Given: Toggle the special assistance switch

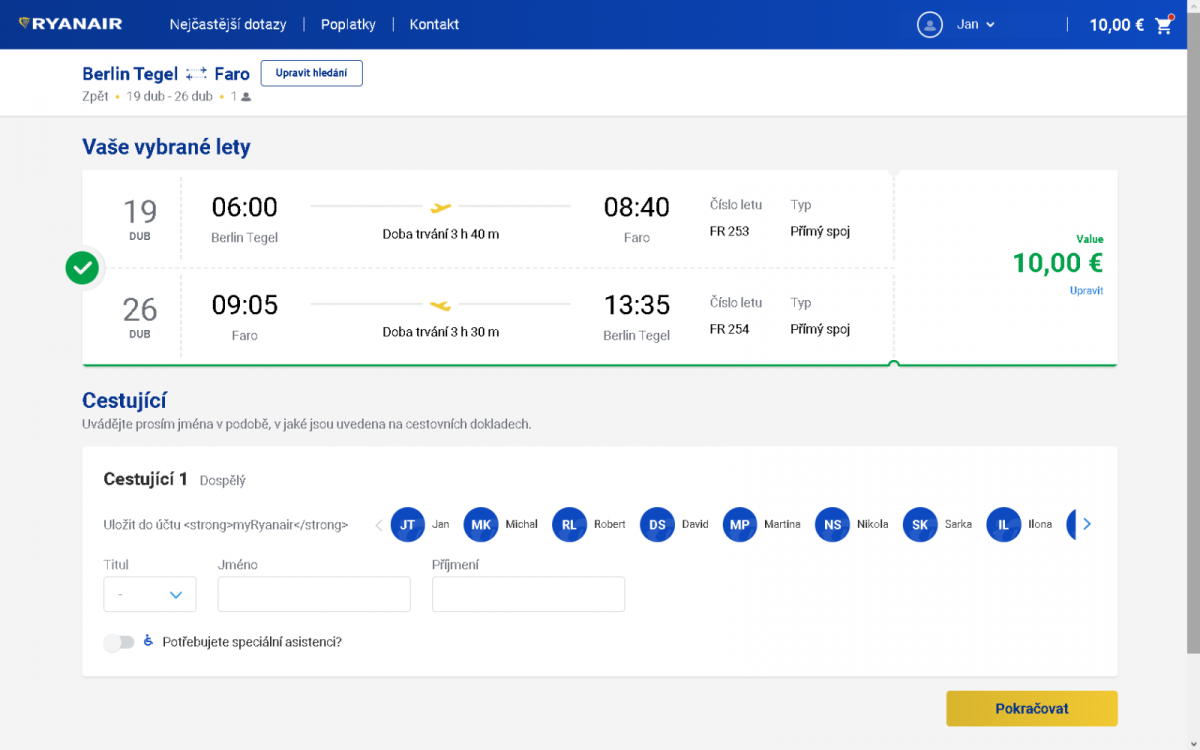Looking at the screenshot, I should (118, 642).
